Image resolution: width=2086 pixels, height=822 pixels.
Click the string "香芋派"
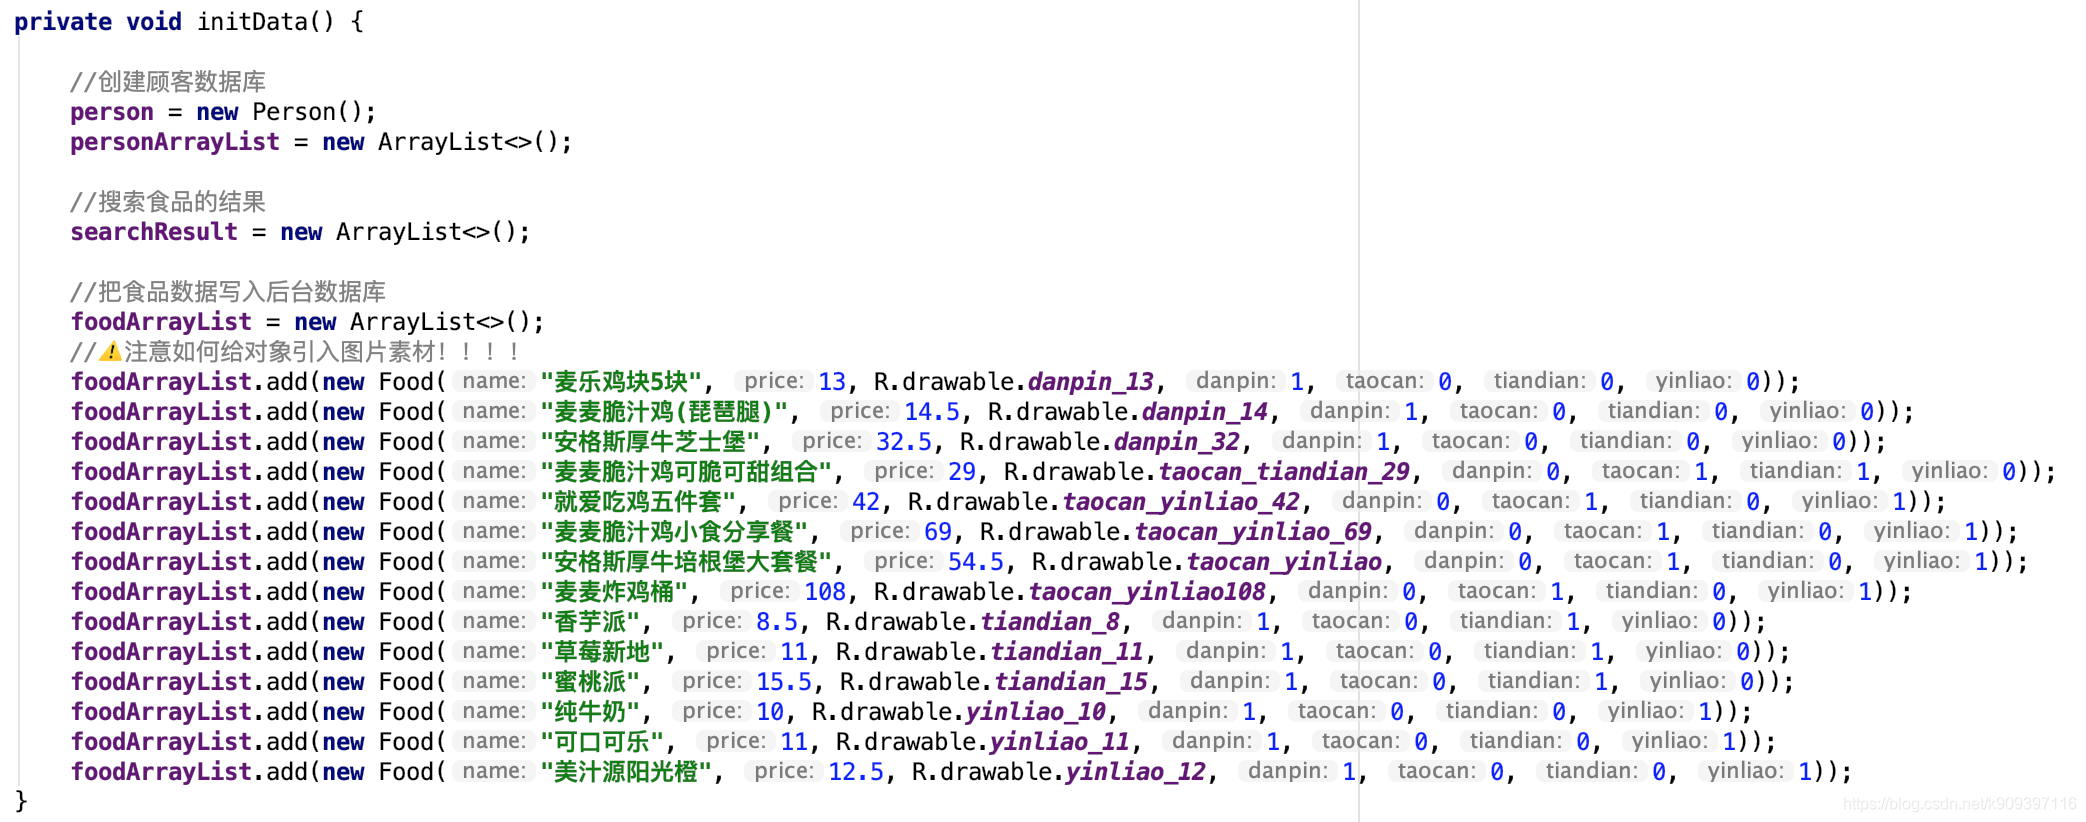click(589, 621)
